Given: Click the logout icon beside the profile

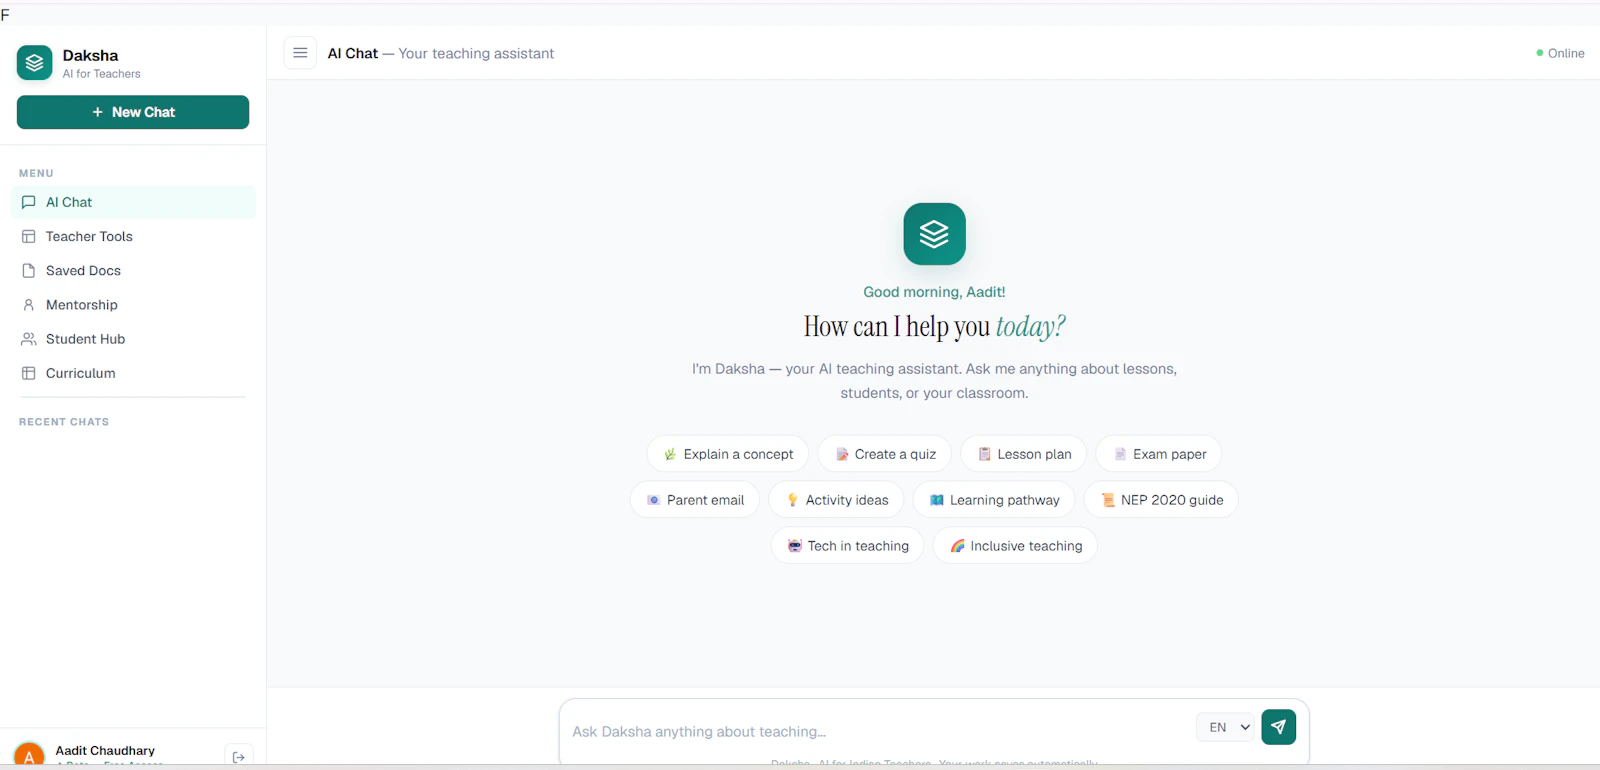Looking at the screenshot, I should coord(238,757).
